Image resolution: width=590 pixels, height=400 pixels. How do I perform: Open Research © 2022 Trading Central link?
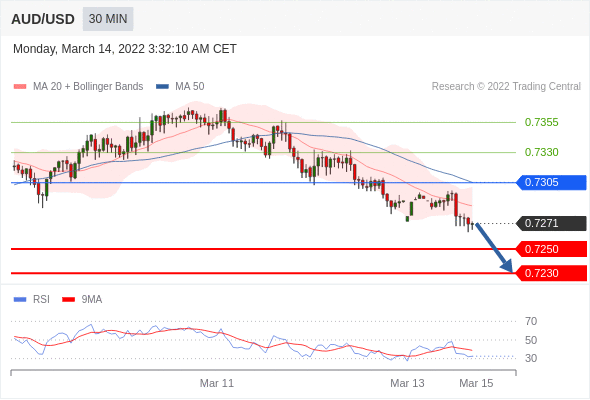tap(506, 87)
